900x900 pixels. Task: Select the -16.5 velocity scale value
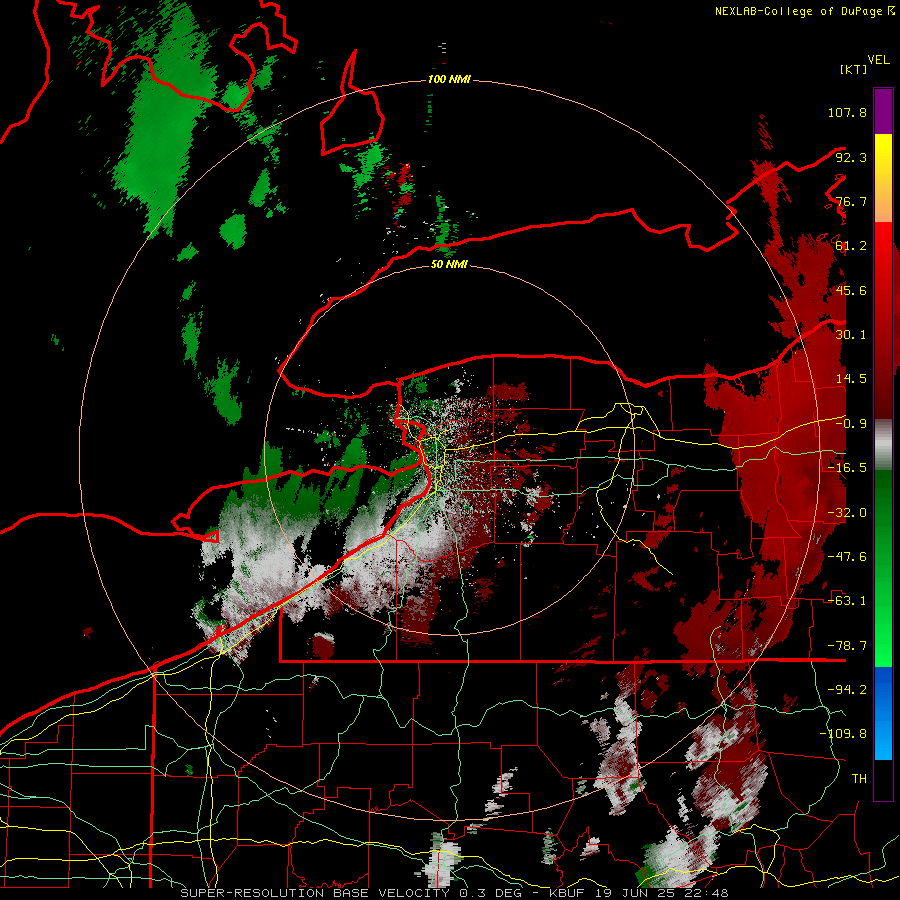[847, 468]
